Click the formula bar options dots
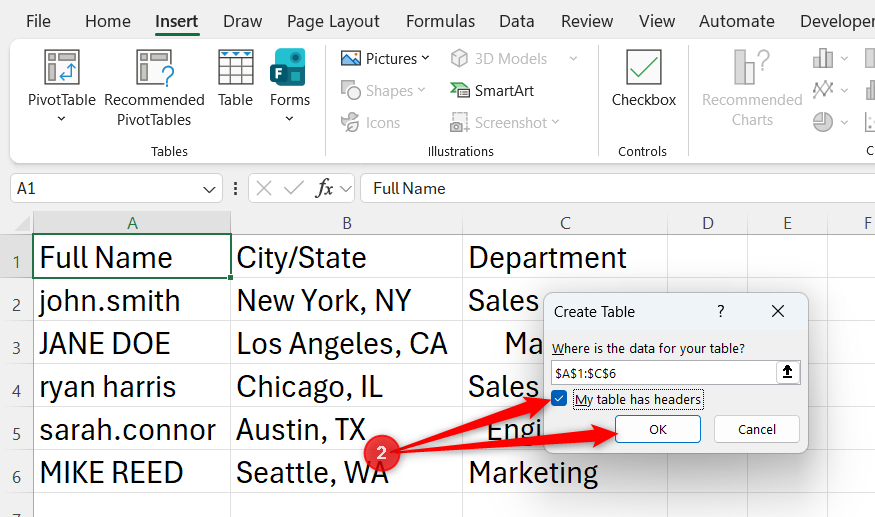Viewport: 875px width, 517px height. (235, 189)
